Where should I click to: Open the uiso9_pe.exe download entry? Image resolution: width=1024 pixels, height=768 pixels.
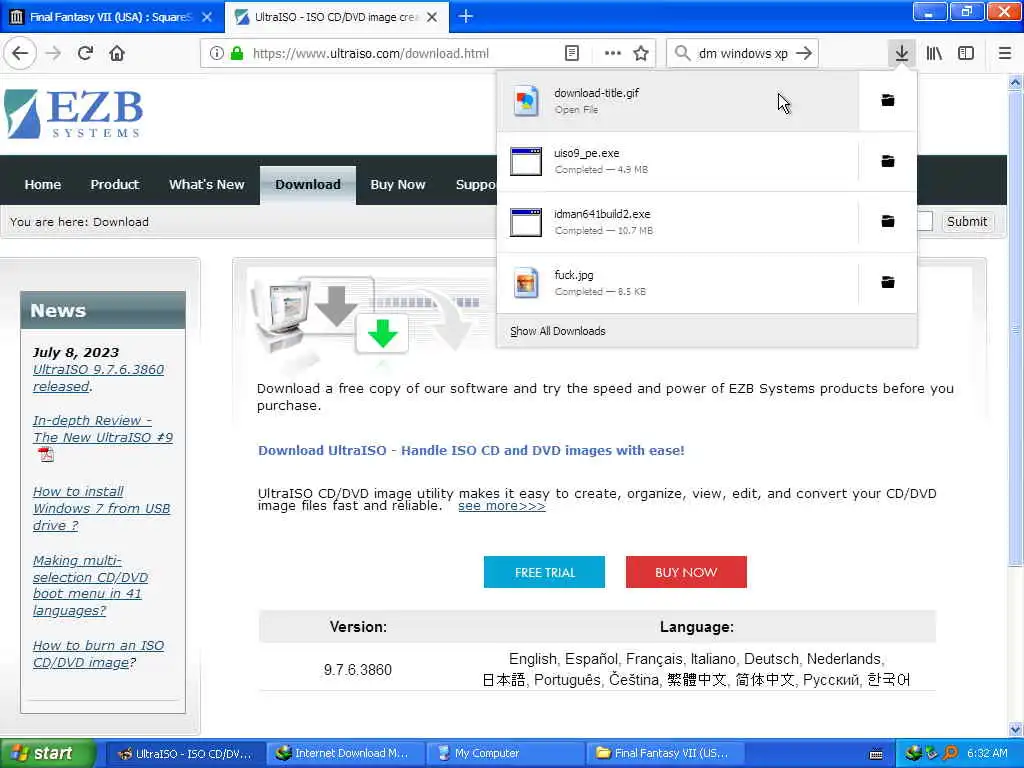click(678, 161)
